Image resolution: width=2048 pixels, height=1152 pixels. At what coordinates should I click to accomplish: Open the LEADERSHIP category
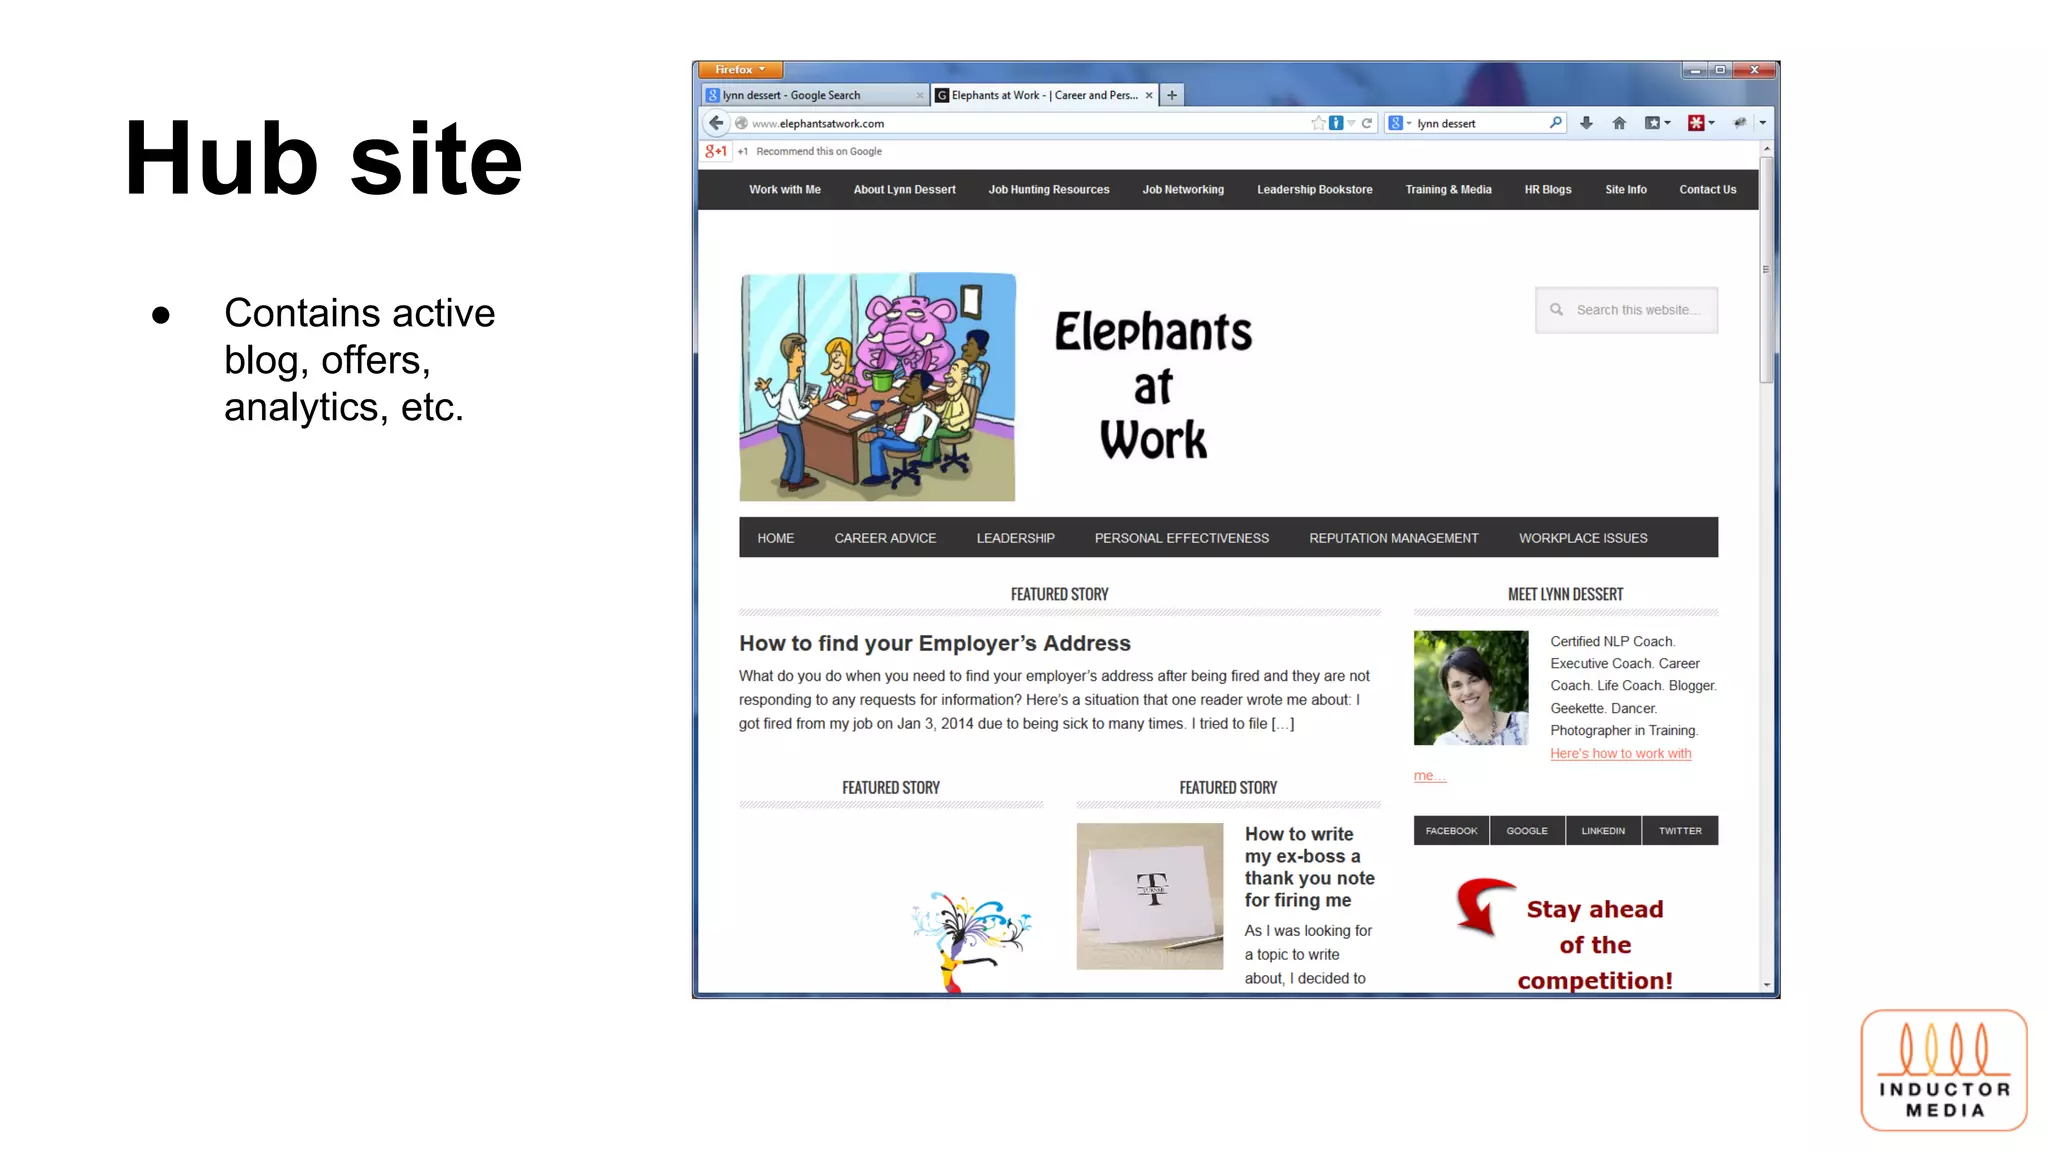pyautogui.click(x=1015, y=538)
